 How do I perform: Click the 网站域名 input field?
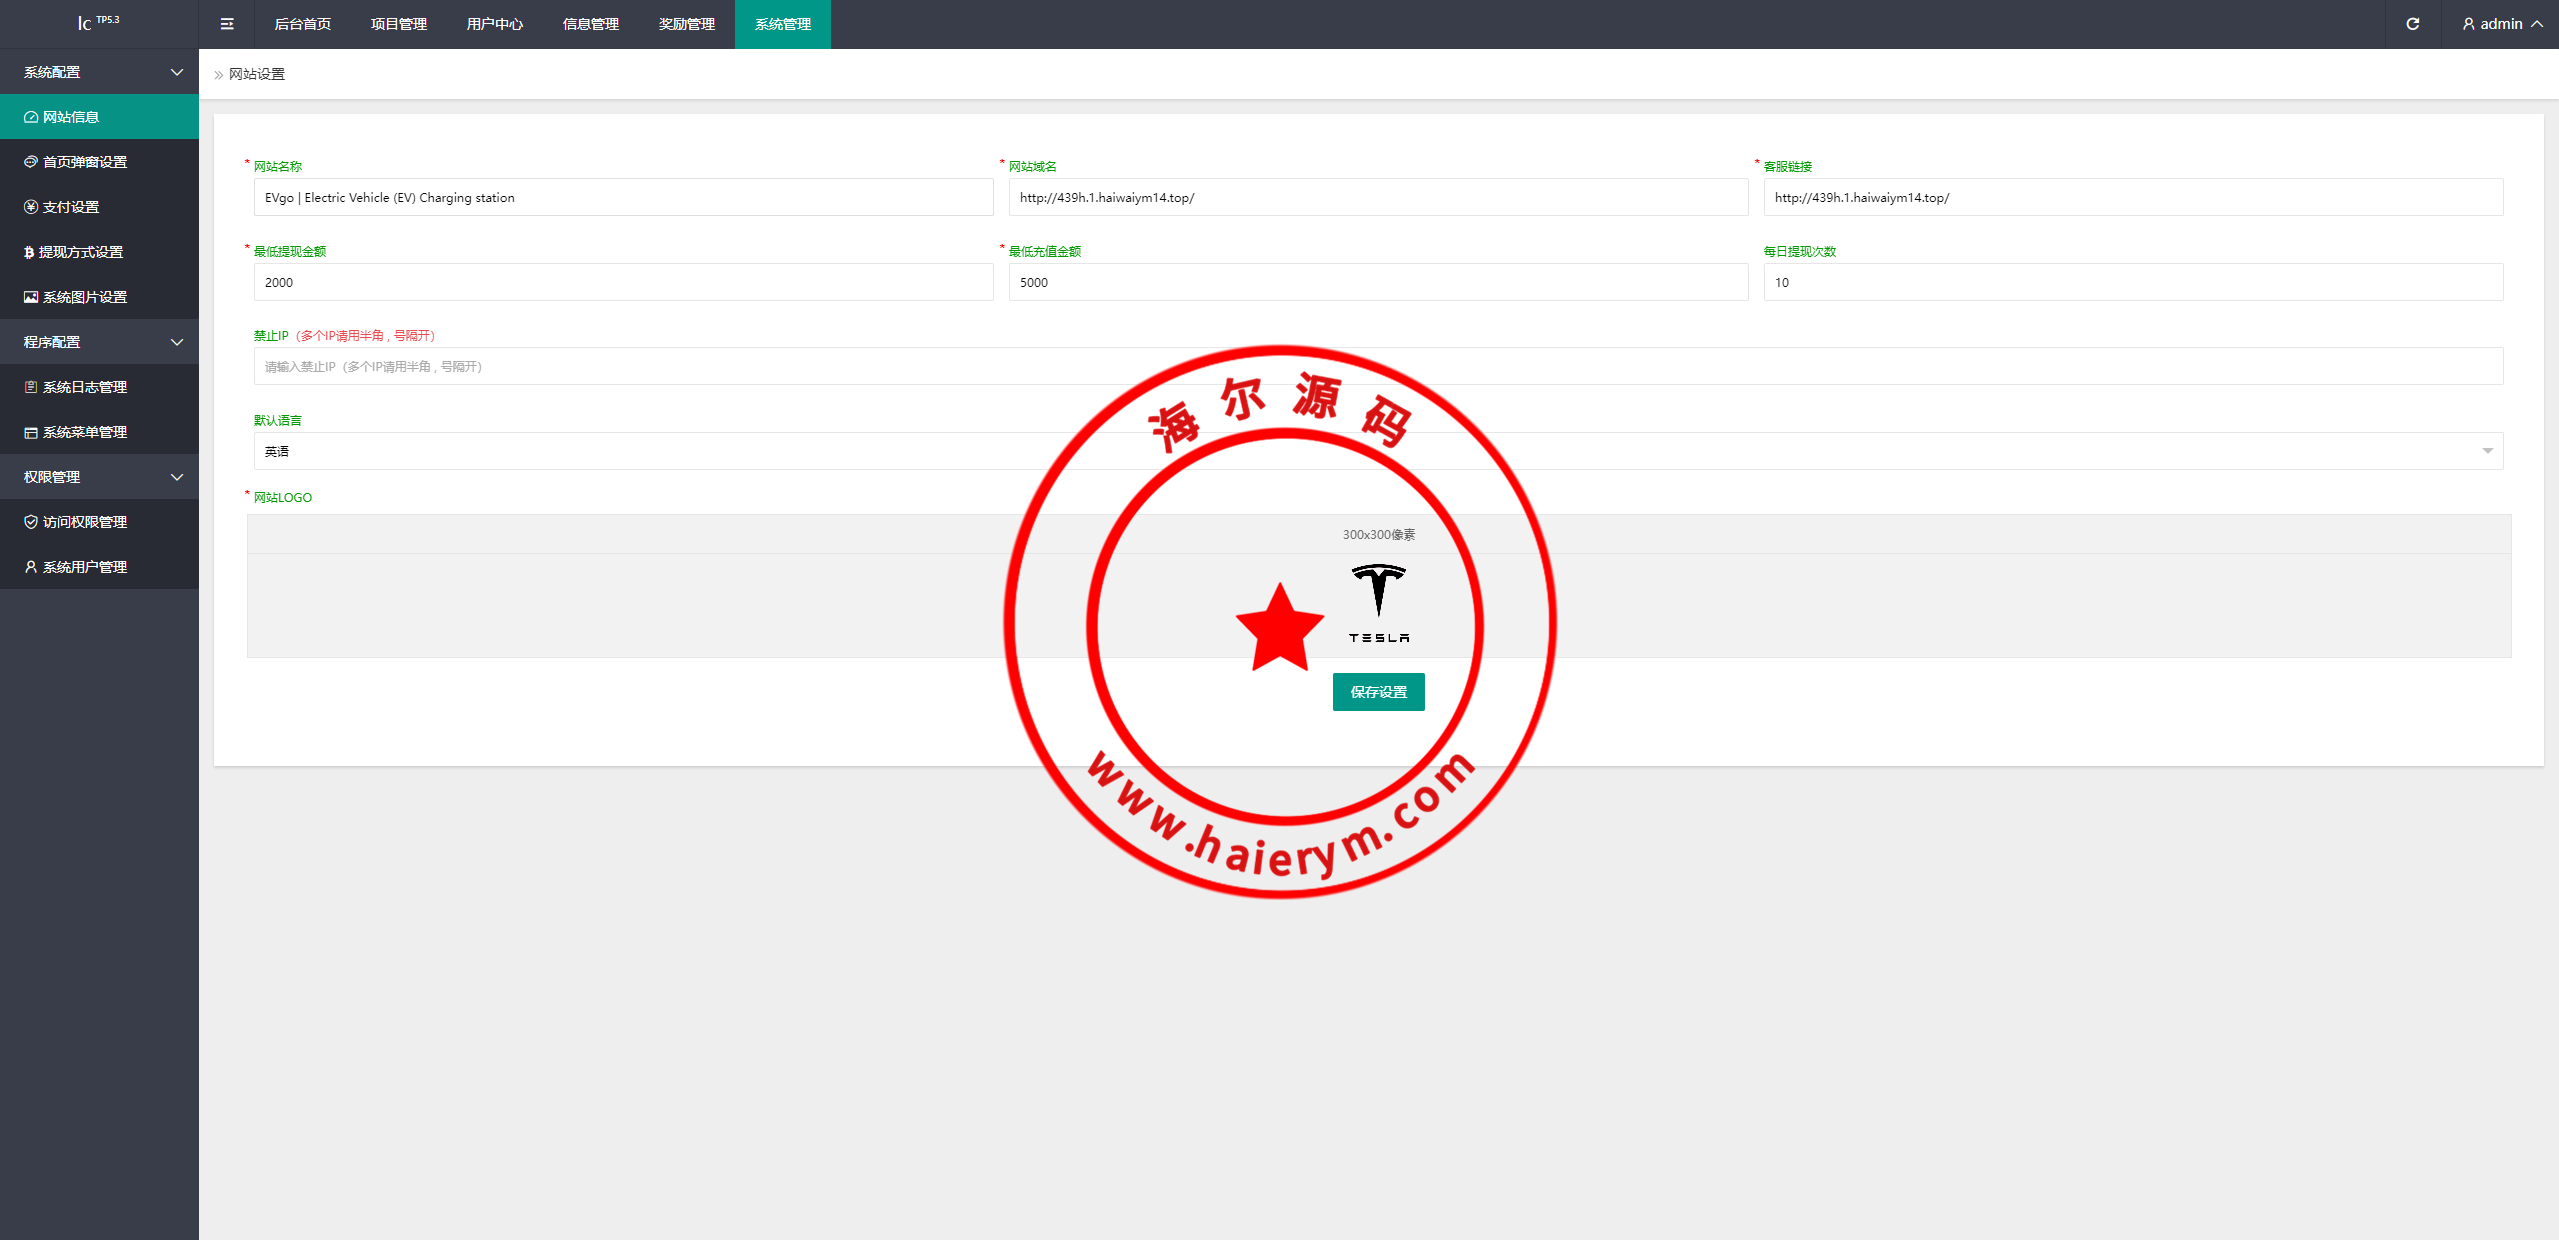[1378, 197]
